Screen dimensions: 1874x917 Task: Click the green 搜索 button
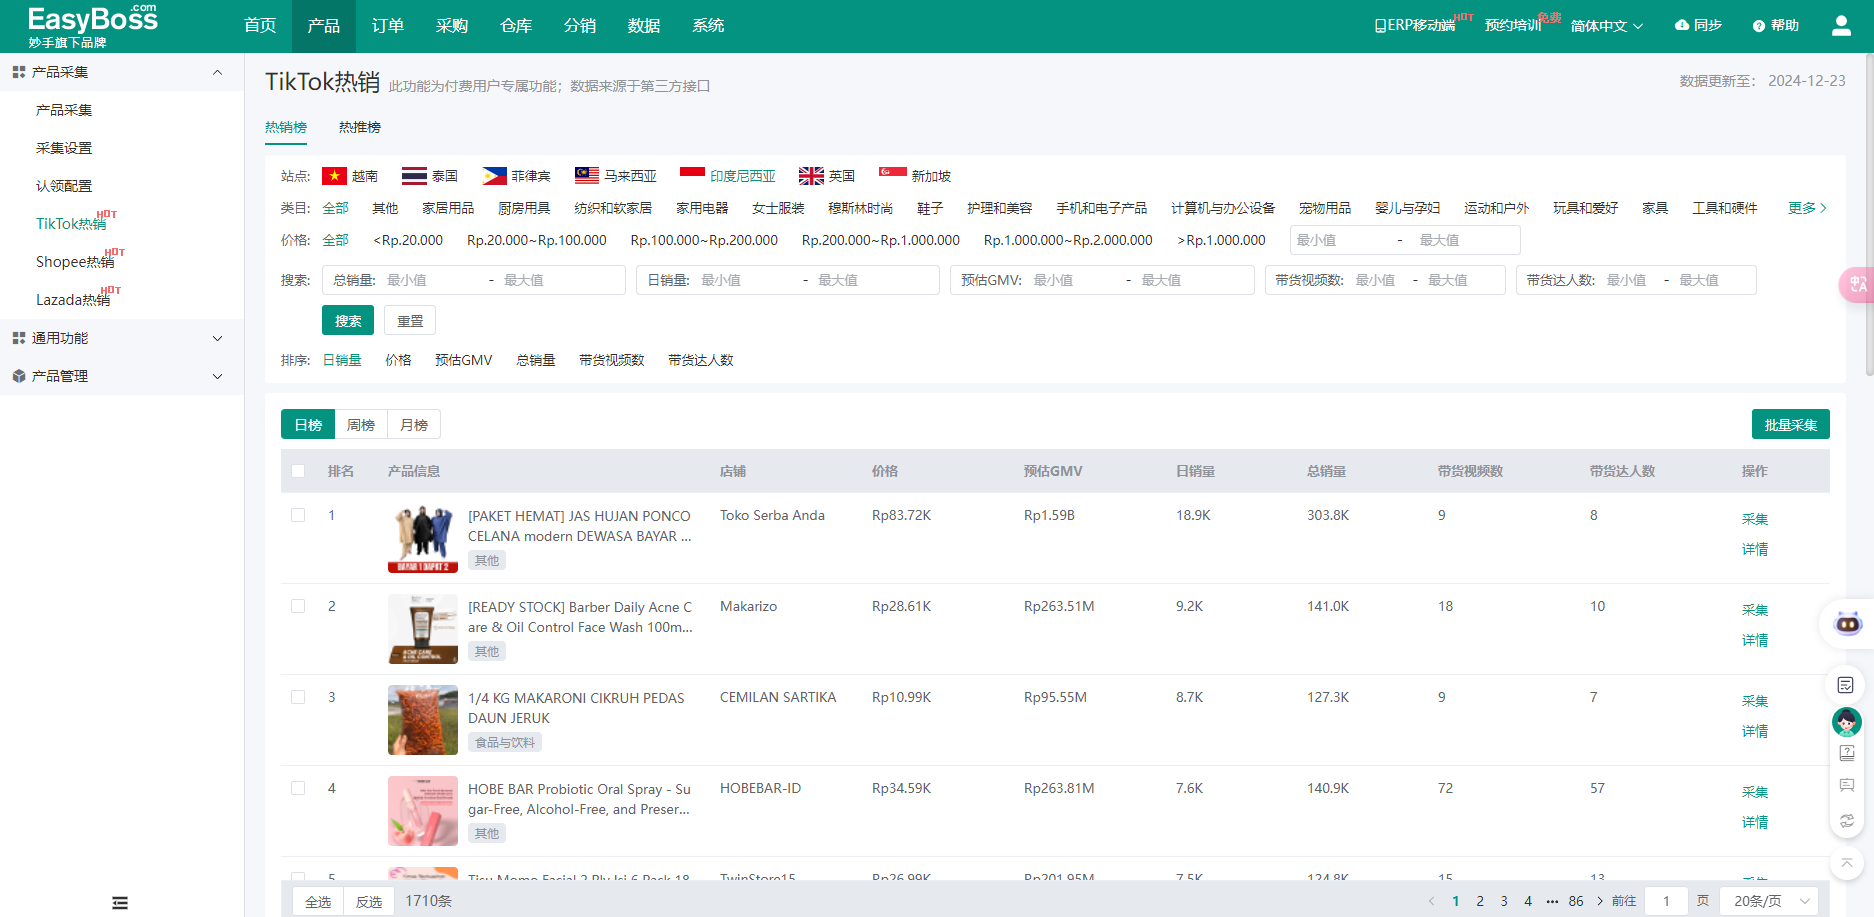(x=348, y=320)
